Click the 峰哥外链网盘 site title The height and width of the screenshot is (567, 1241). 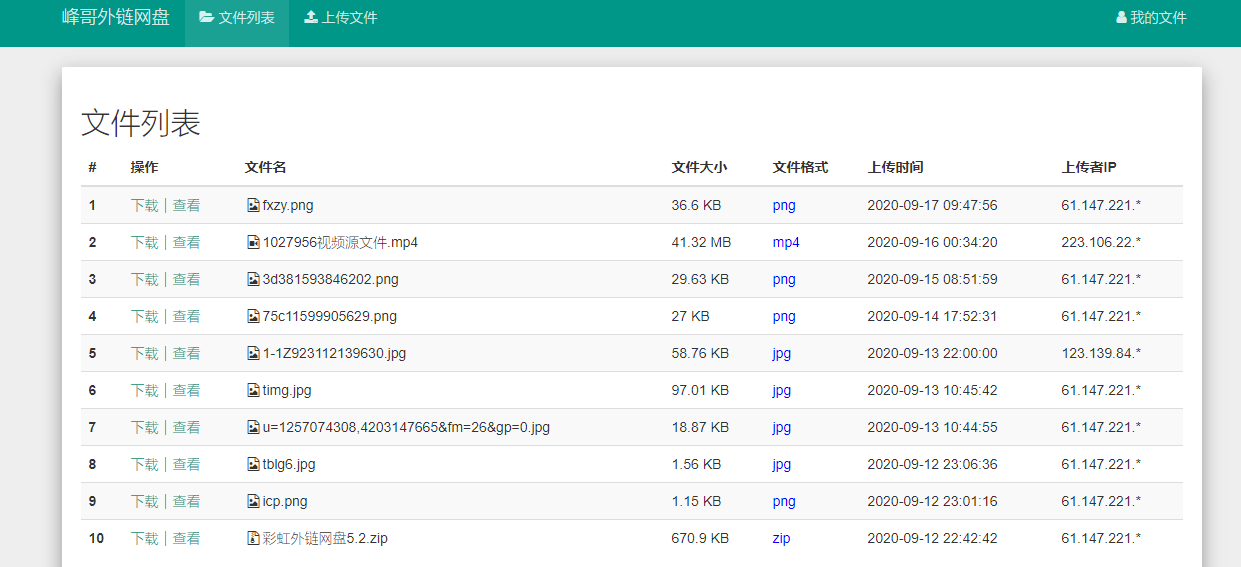116,17
